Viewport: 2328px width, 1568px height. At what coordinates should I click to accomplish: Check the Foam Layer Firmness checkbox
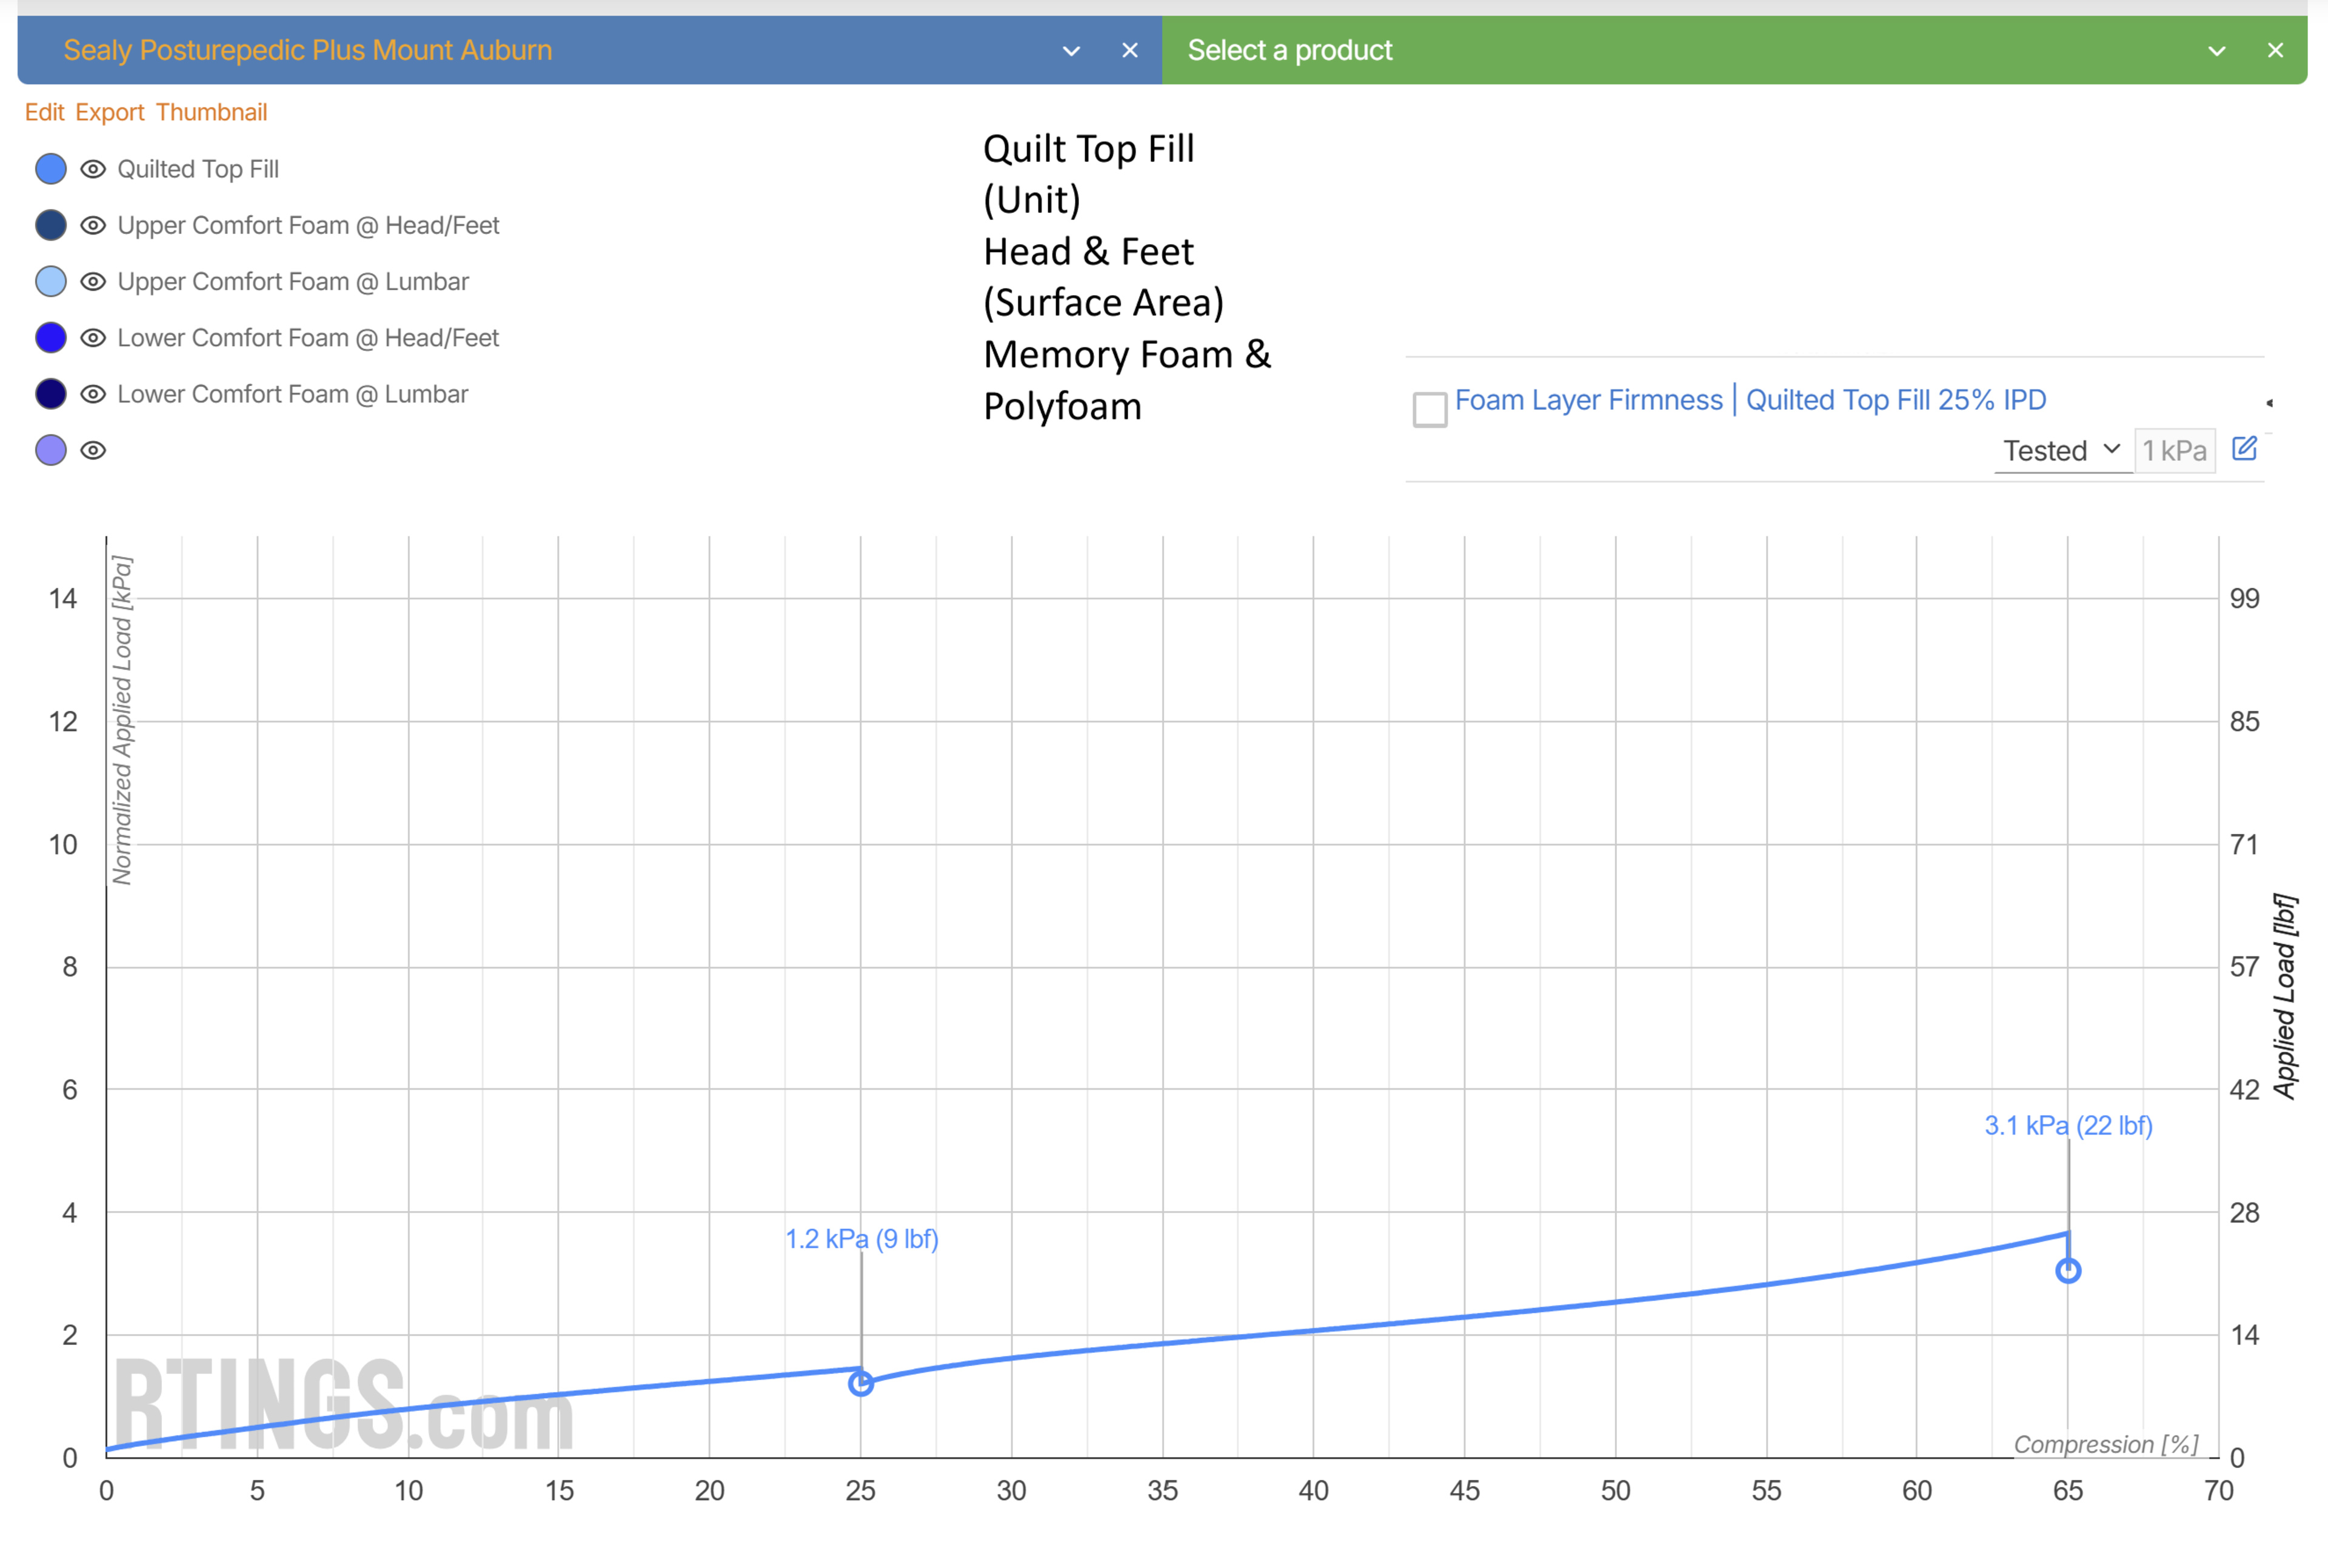click(x=1429, y=409)
